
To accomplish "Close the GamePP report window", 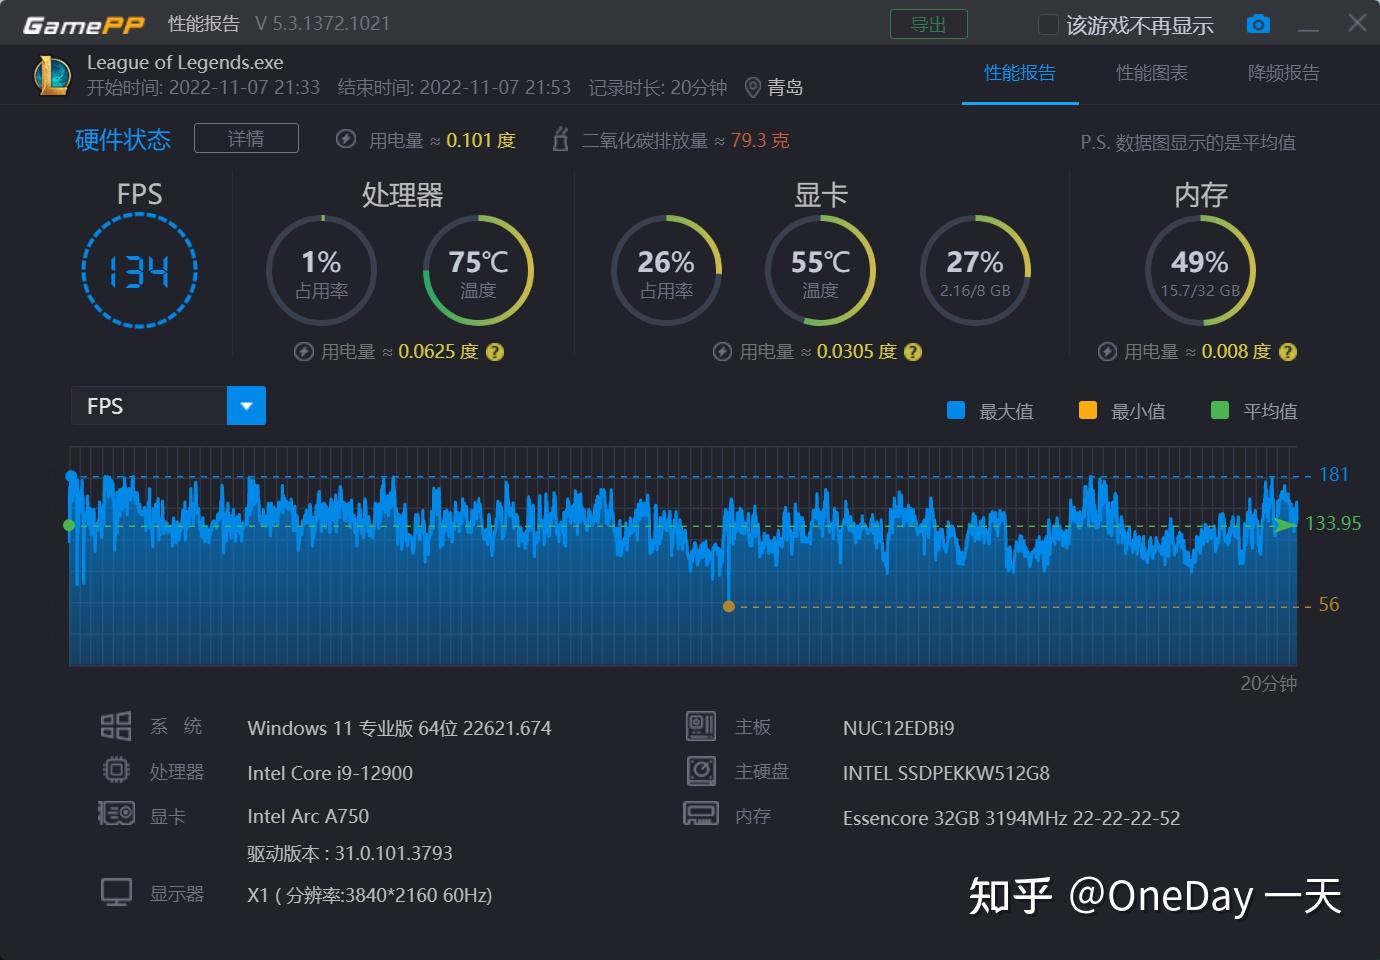I will (1357, 23).
